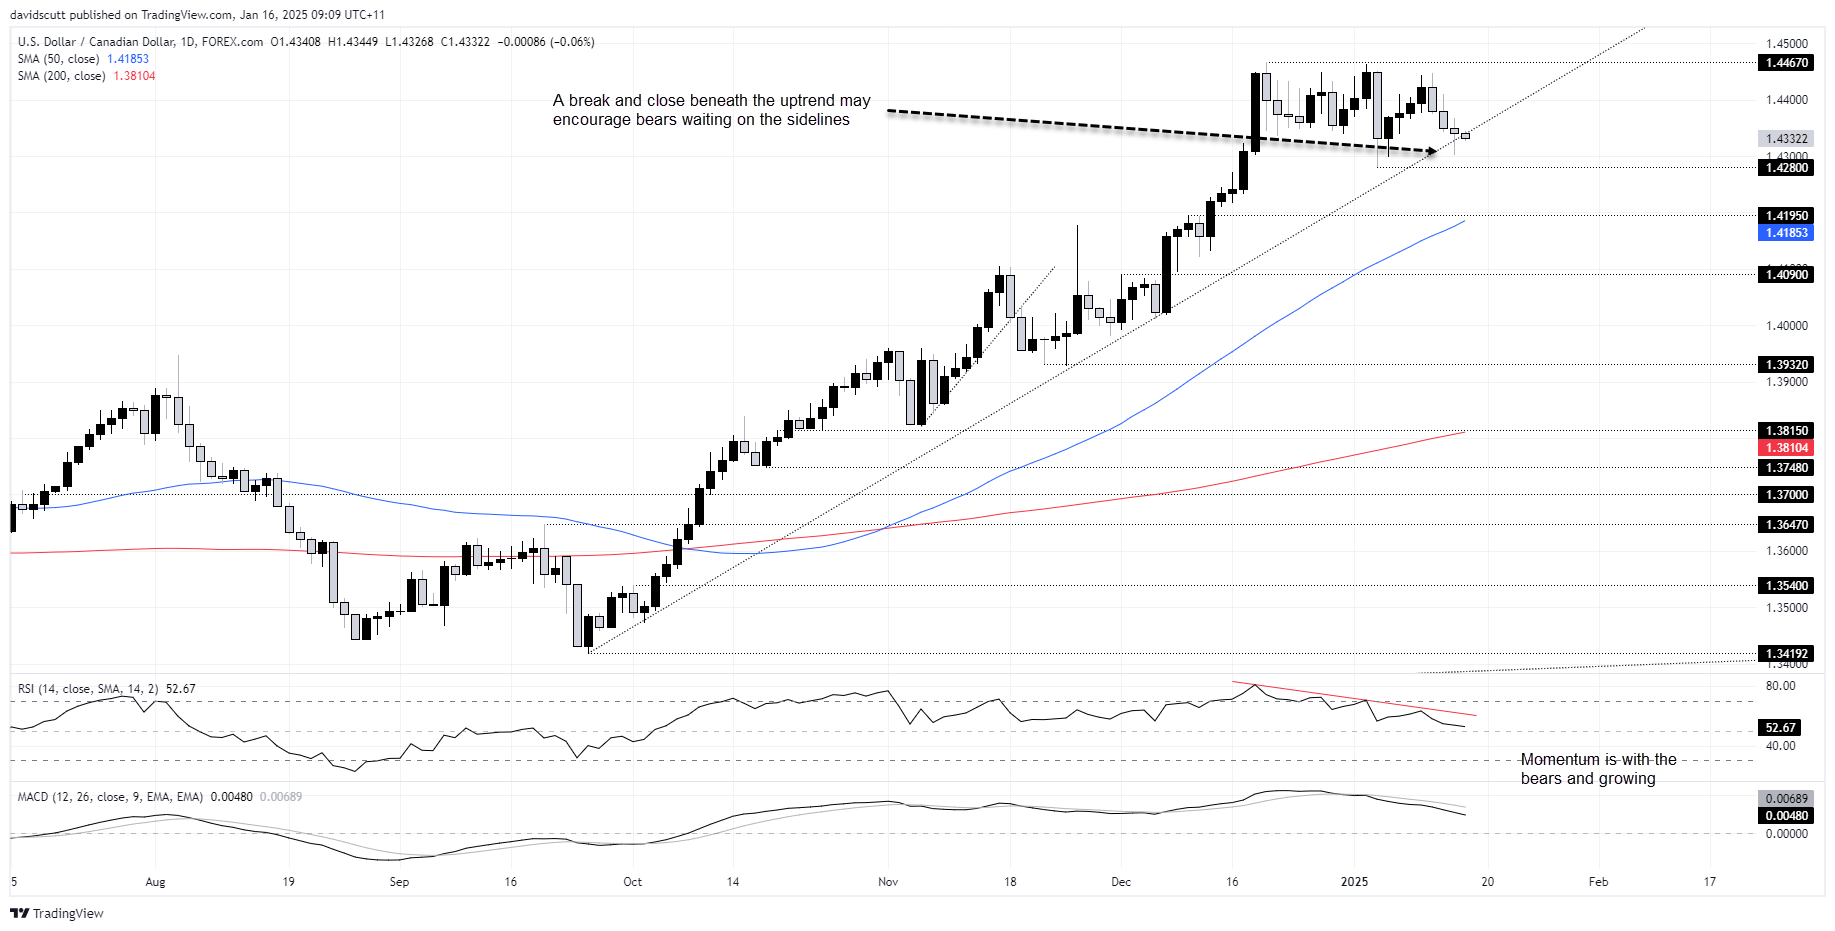Click the MACD signal tag 0.00689 on axis

pyautogui.click(x=1786, y=798)
